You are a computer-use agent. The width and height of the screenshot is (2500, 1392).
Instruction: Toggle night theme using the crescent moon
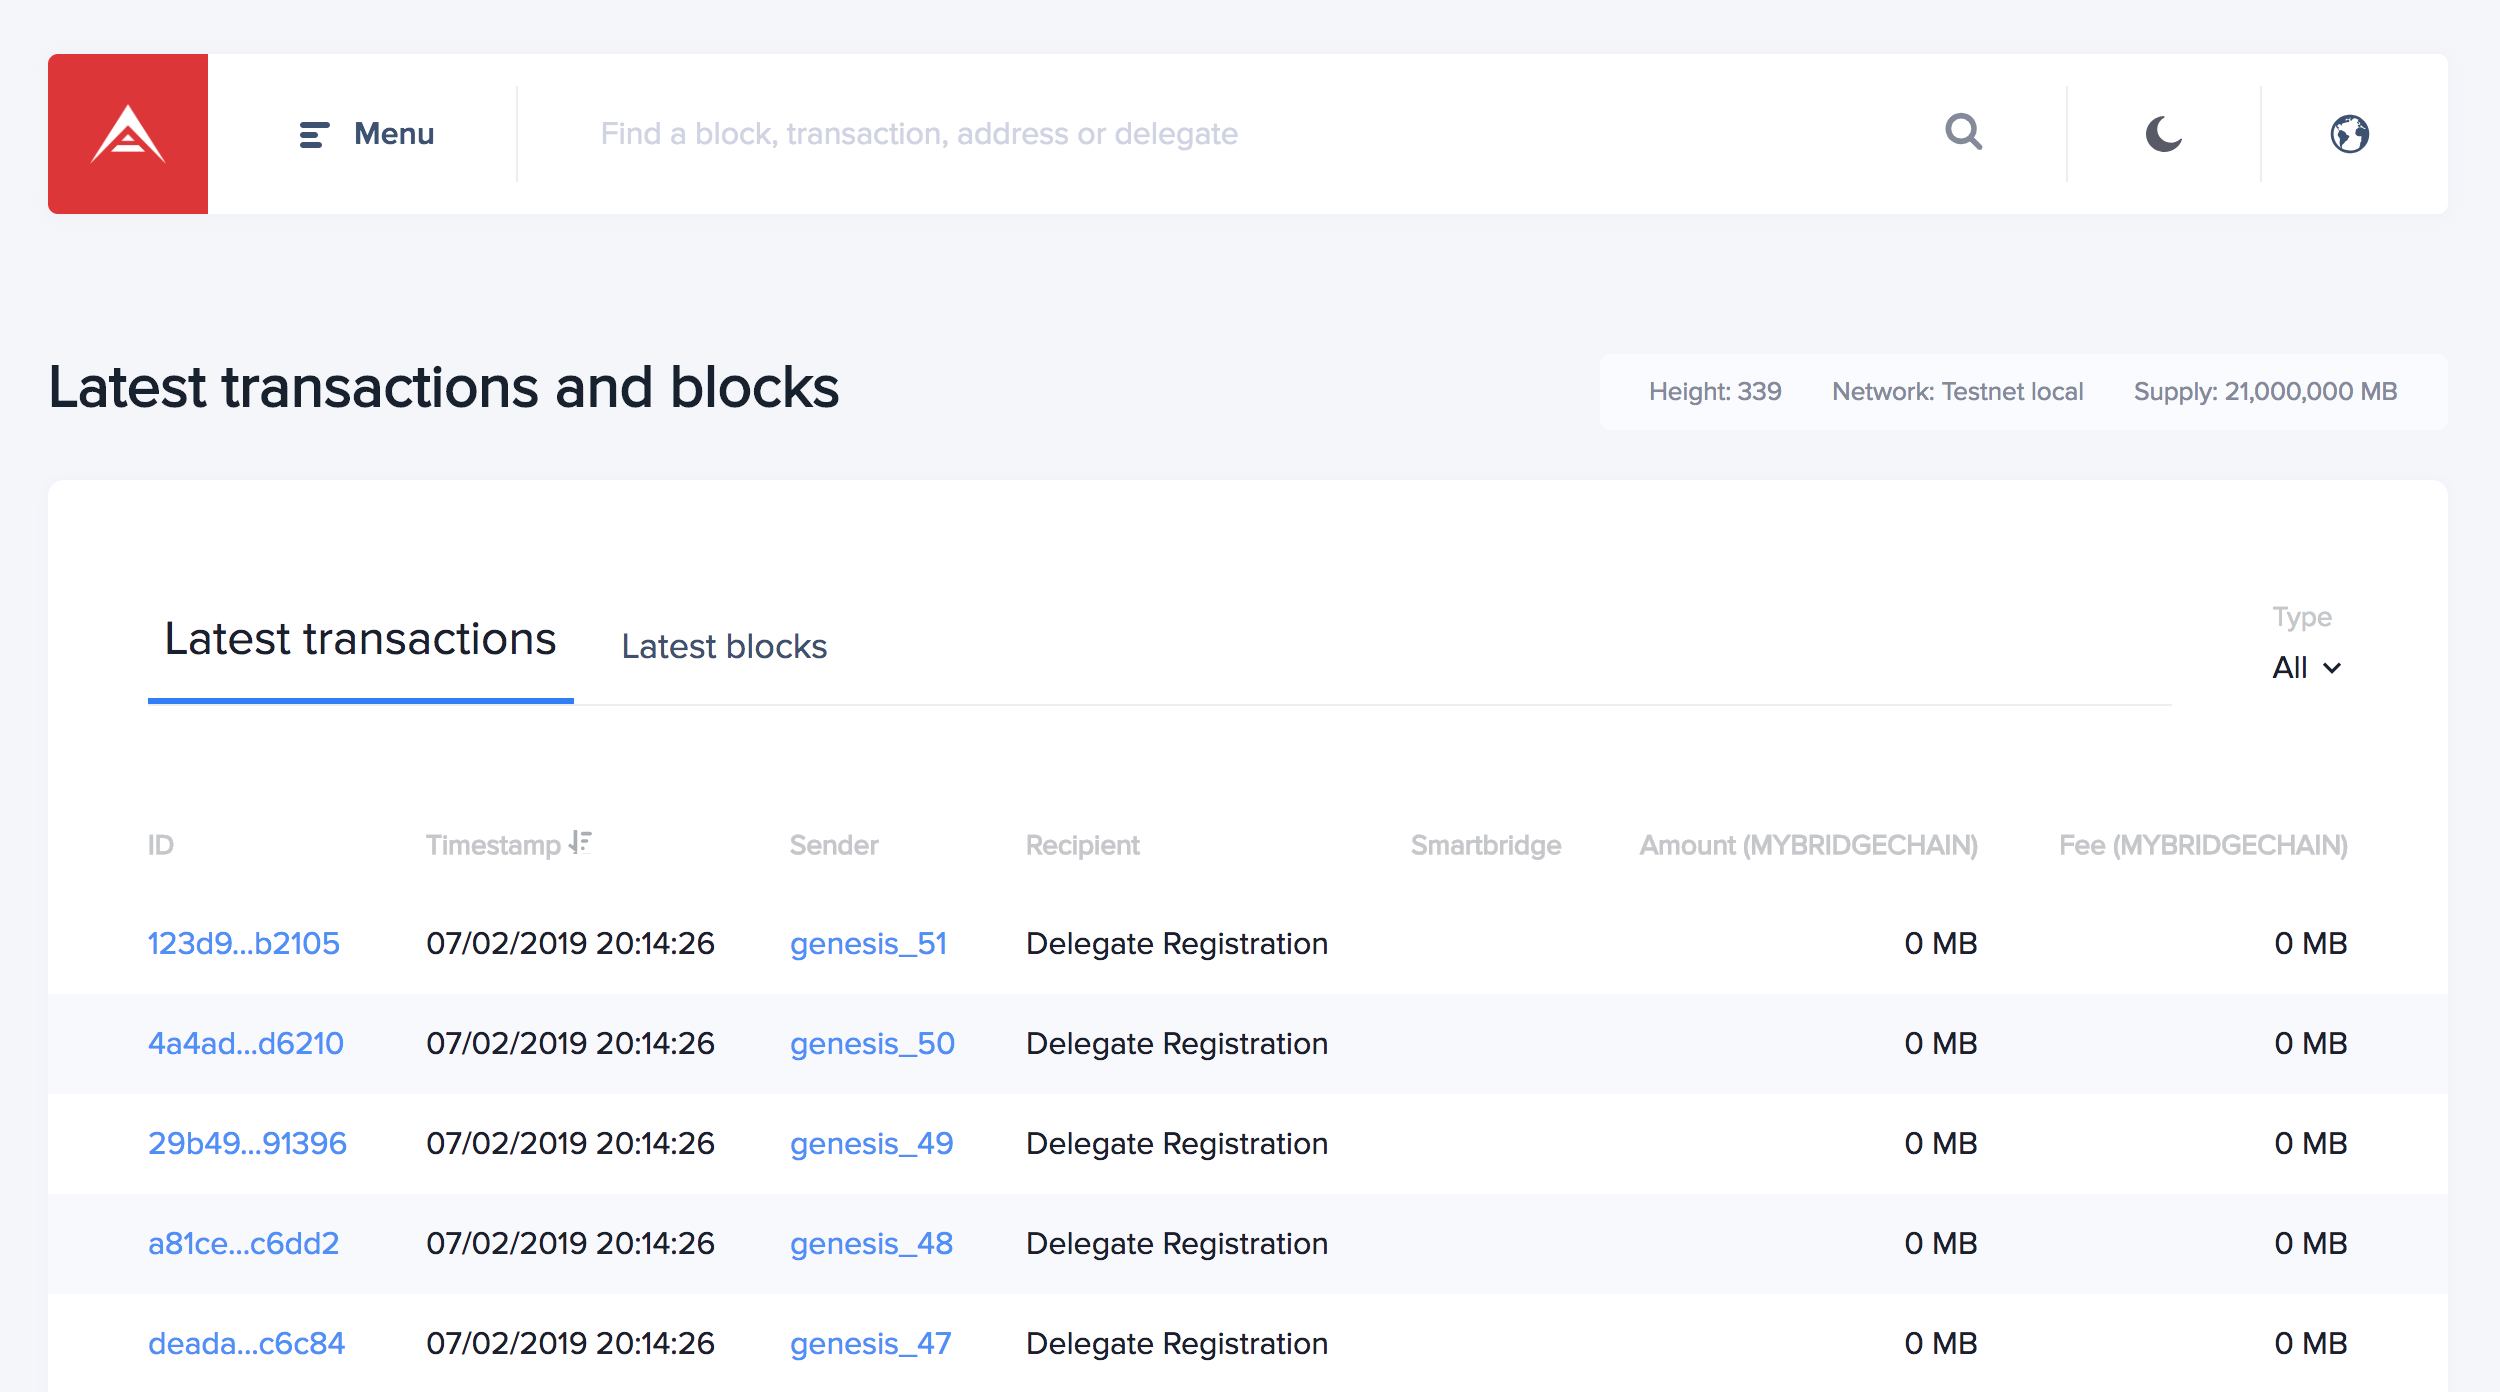click(x=2162, y=133)
